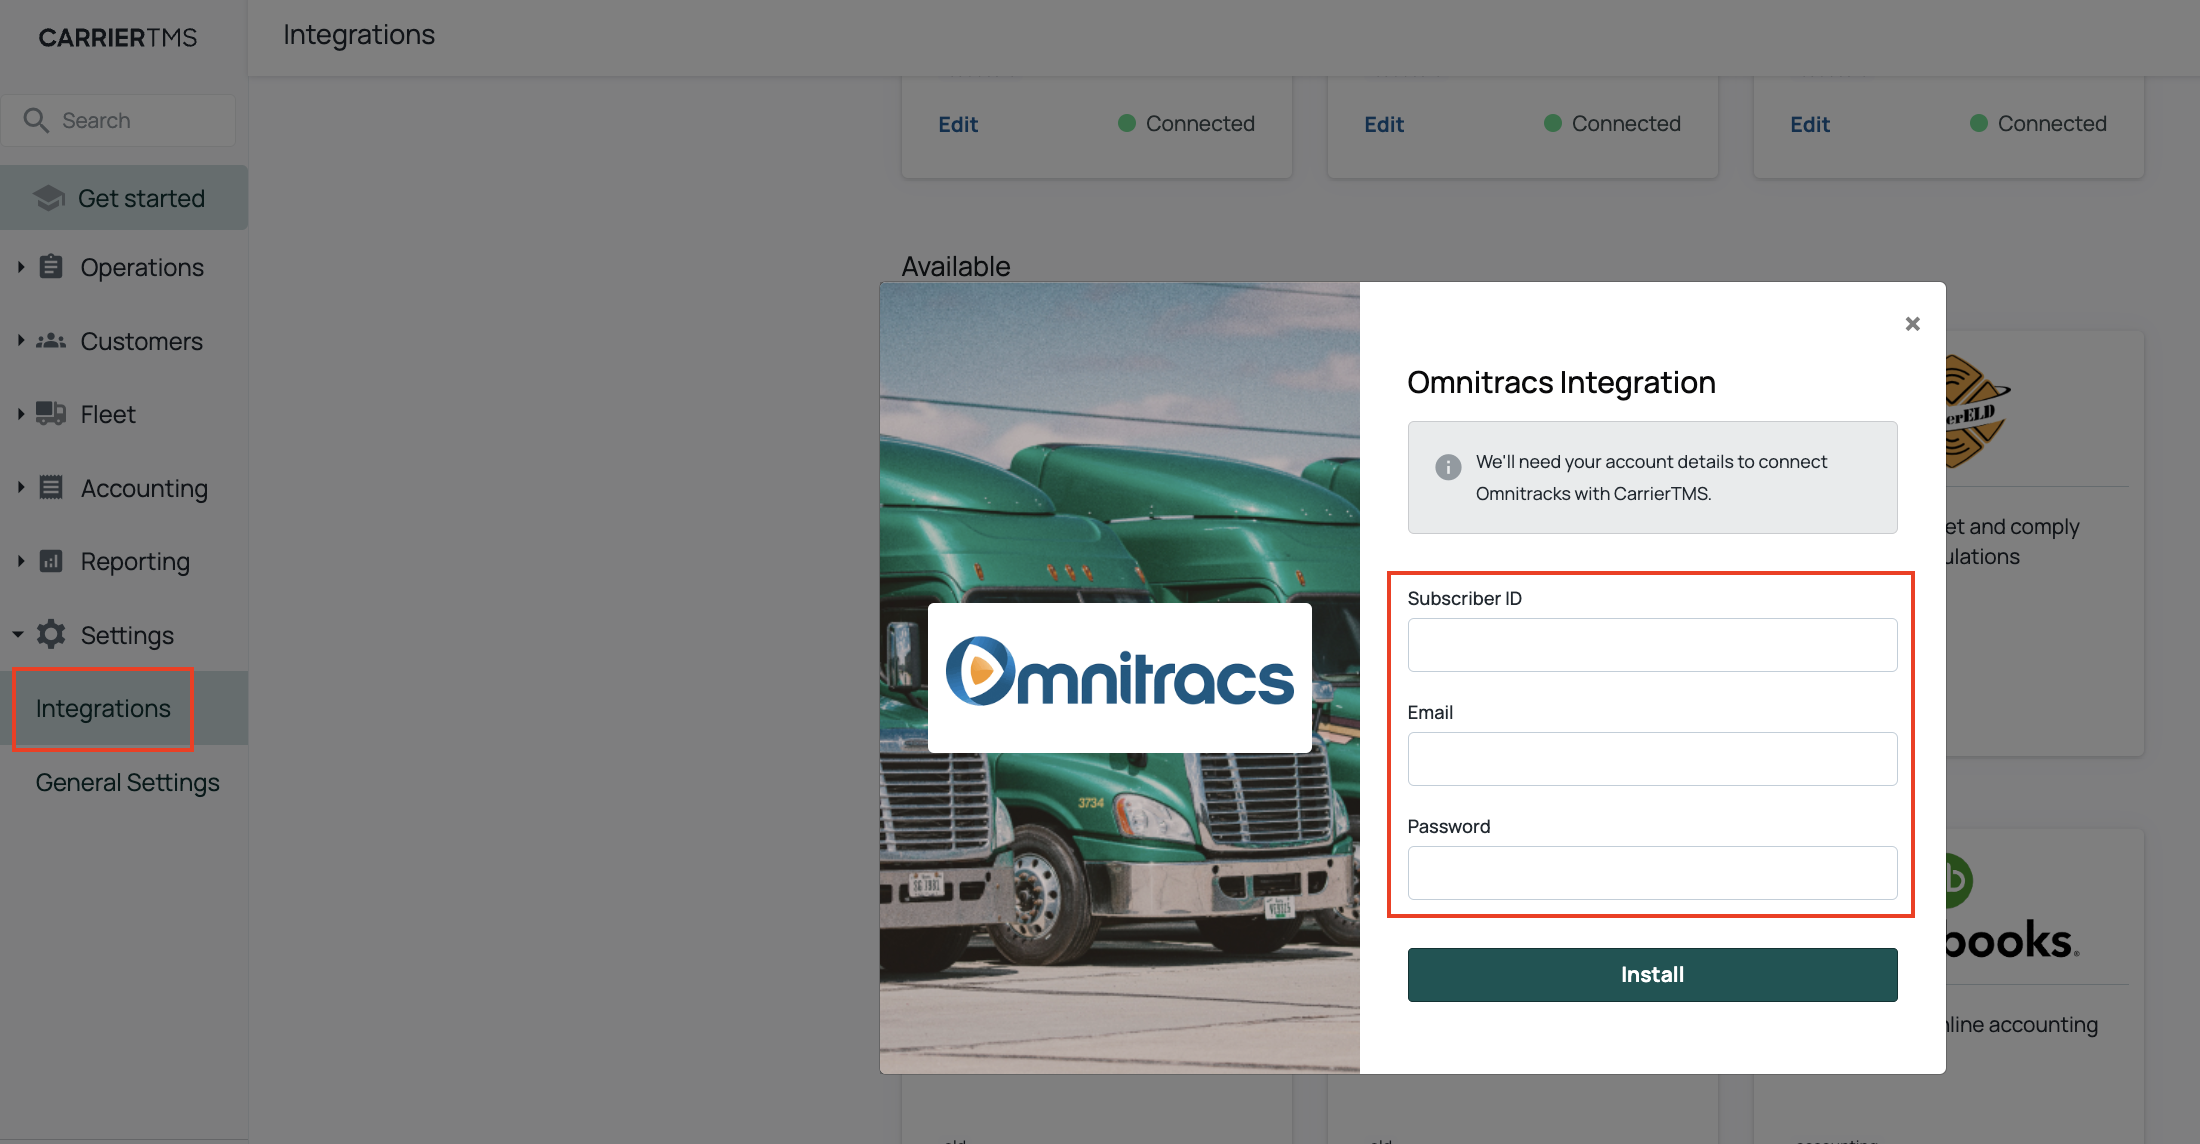2200x1144 pixels.
Task: Click the Accounting ledger icon
Action: tap(51, 488)
